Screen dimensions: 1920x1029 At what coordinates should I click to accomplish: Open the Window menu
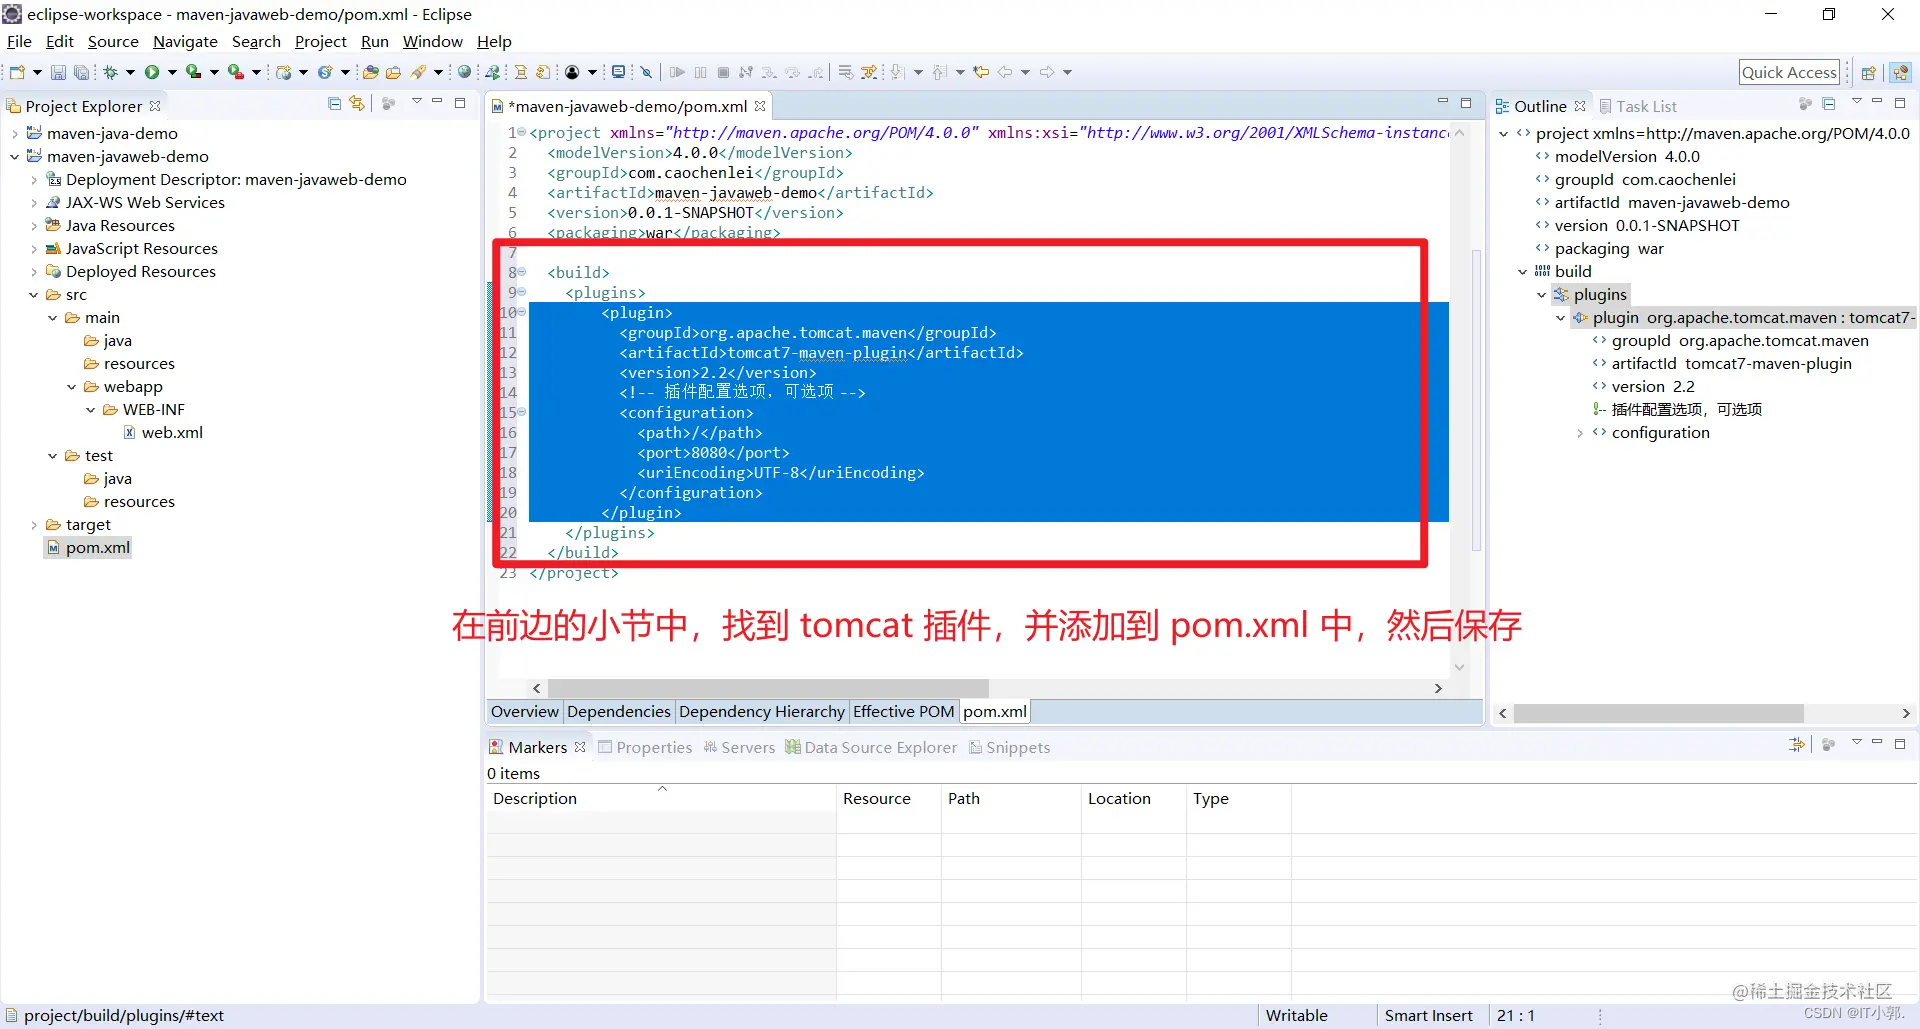pos(432,41)
